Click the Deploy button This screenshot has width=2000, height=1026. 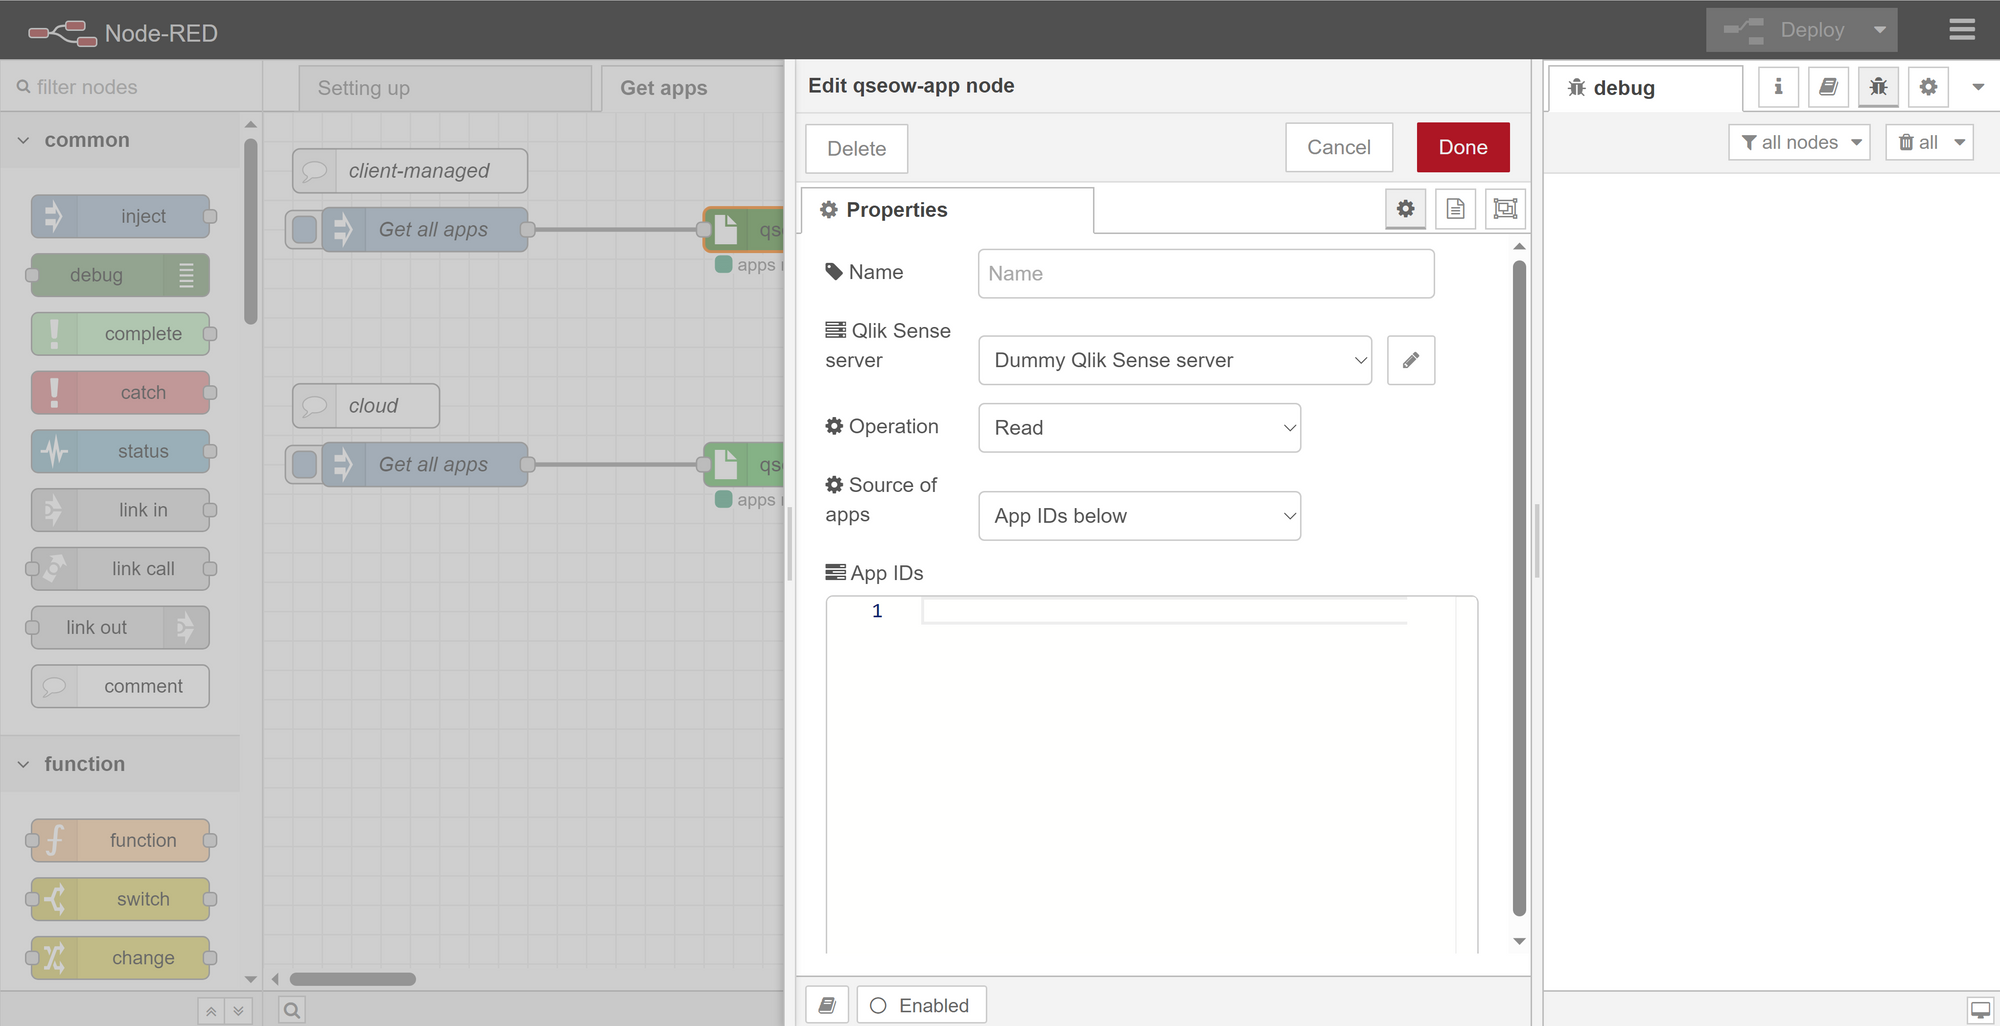click(1786, 30)
